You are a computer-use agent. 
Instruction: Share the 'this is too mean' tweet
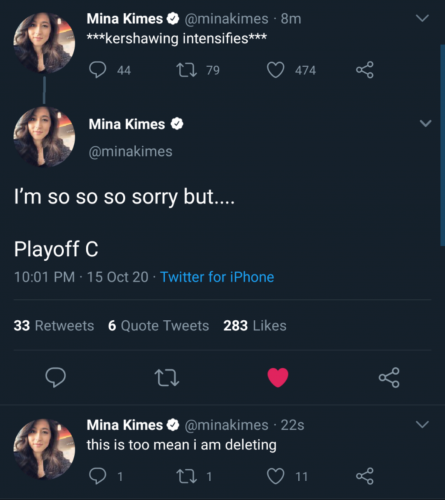tap(365, 476)
